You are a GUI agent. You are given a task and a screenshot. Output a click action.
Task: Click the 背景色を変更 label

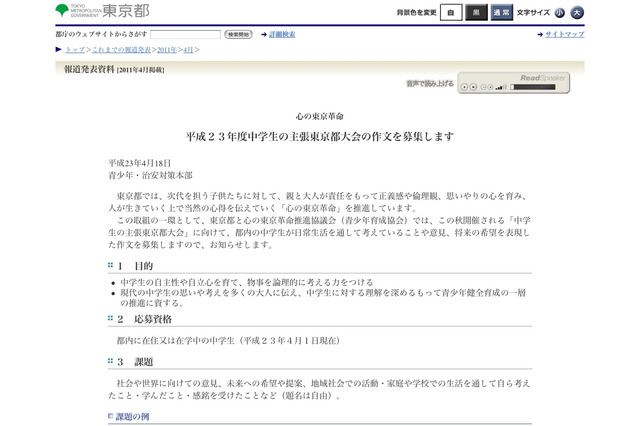tap(416, 13)
